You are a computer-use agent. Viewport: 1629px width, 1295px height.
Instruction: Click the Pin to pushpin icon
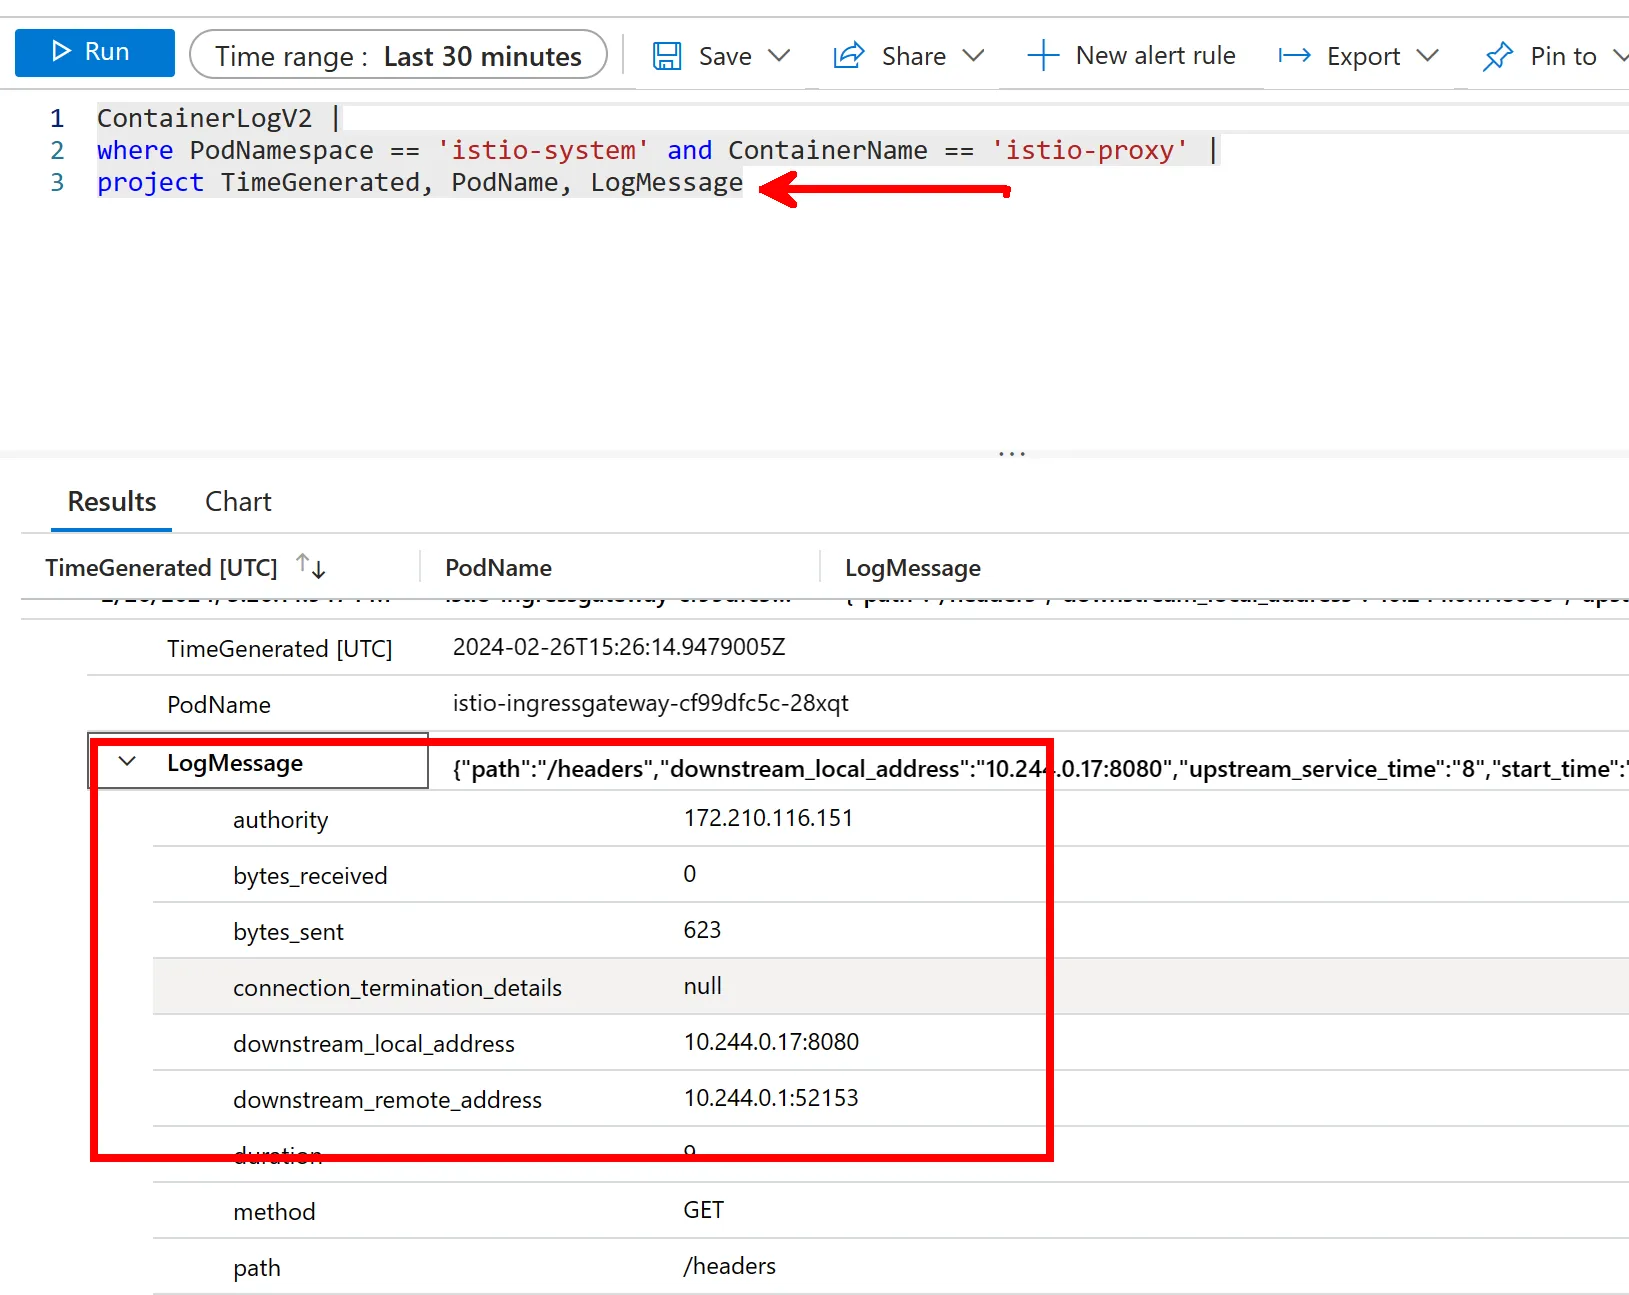[1497, 56]
